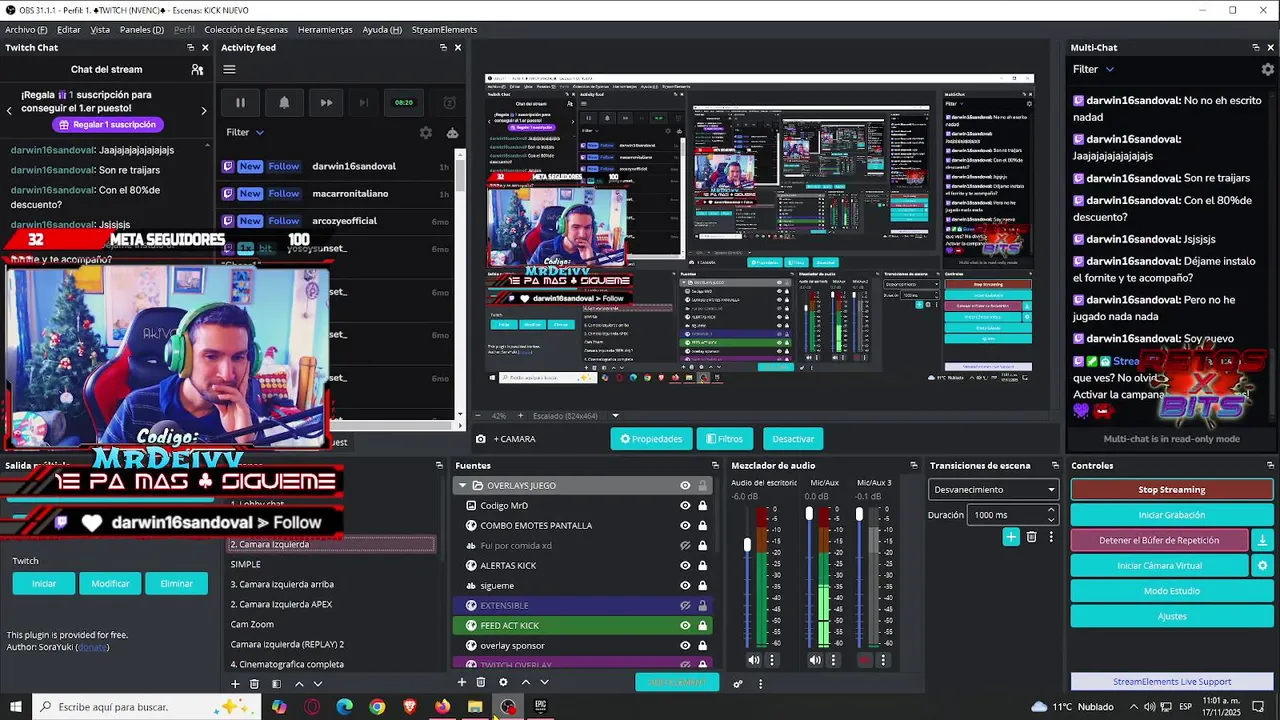Move selected scene up
The image size is (1280, 720).
coord(299,684)
